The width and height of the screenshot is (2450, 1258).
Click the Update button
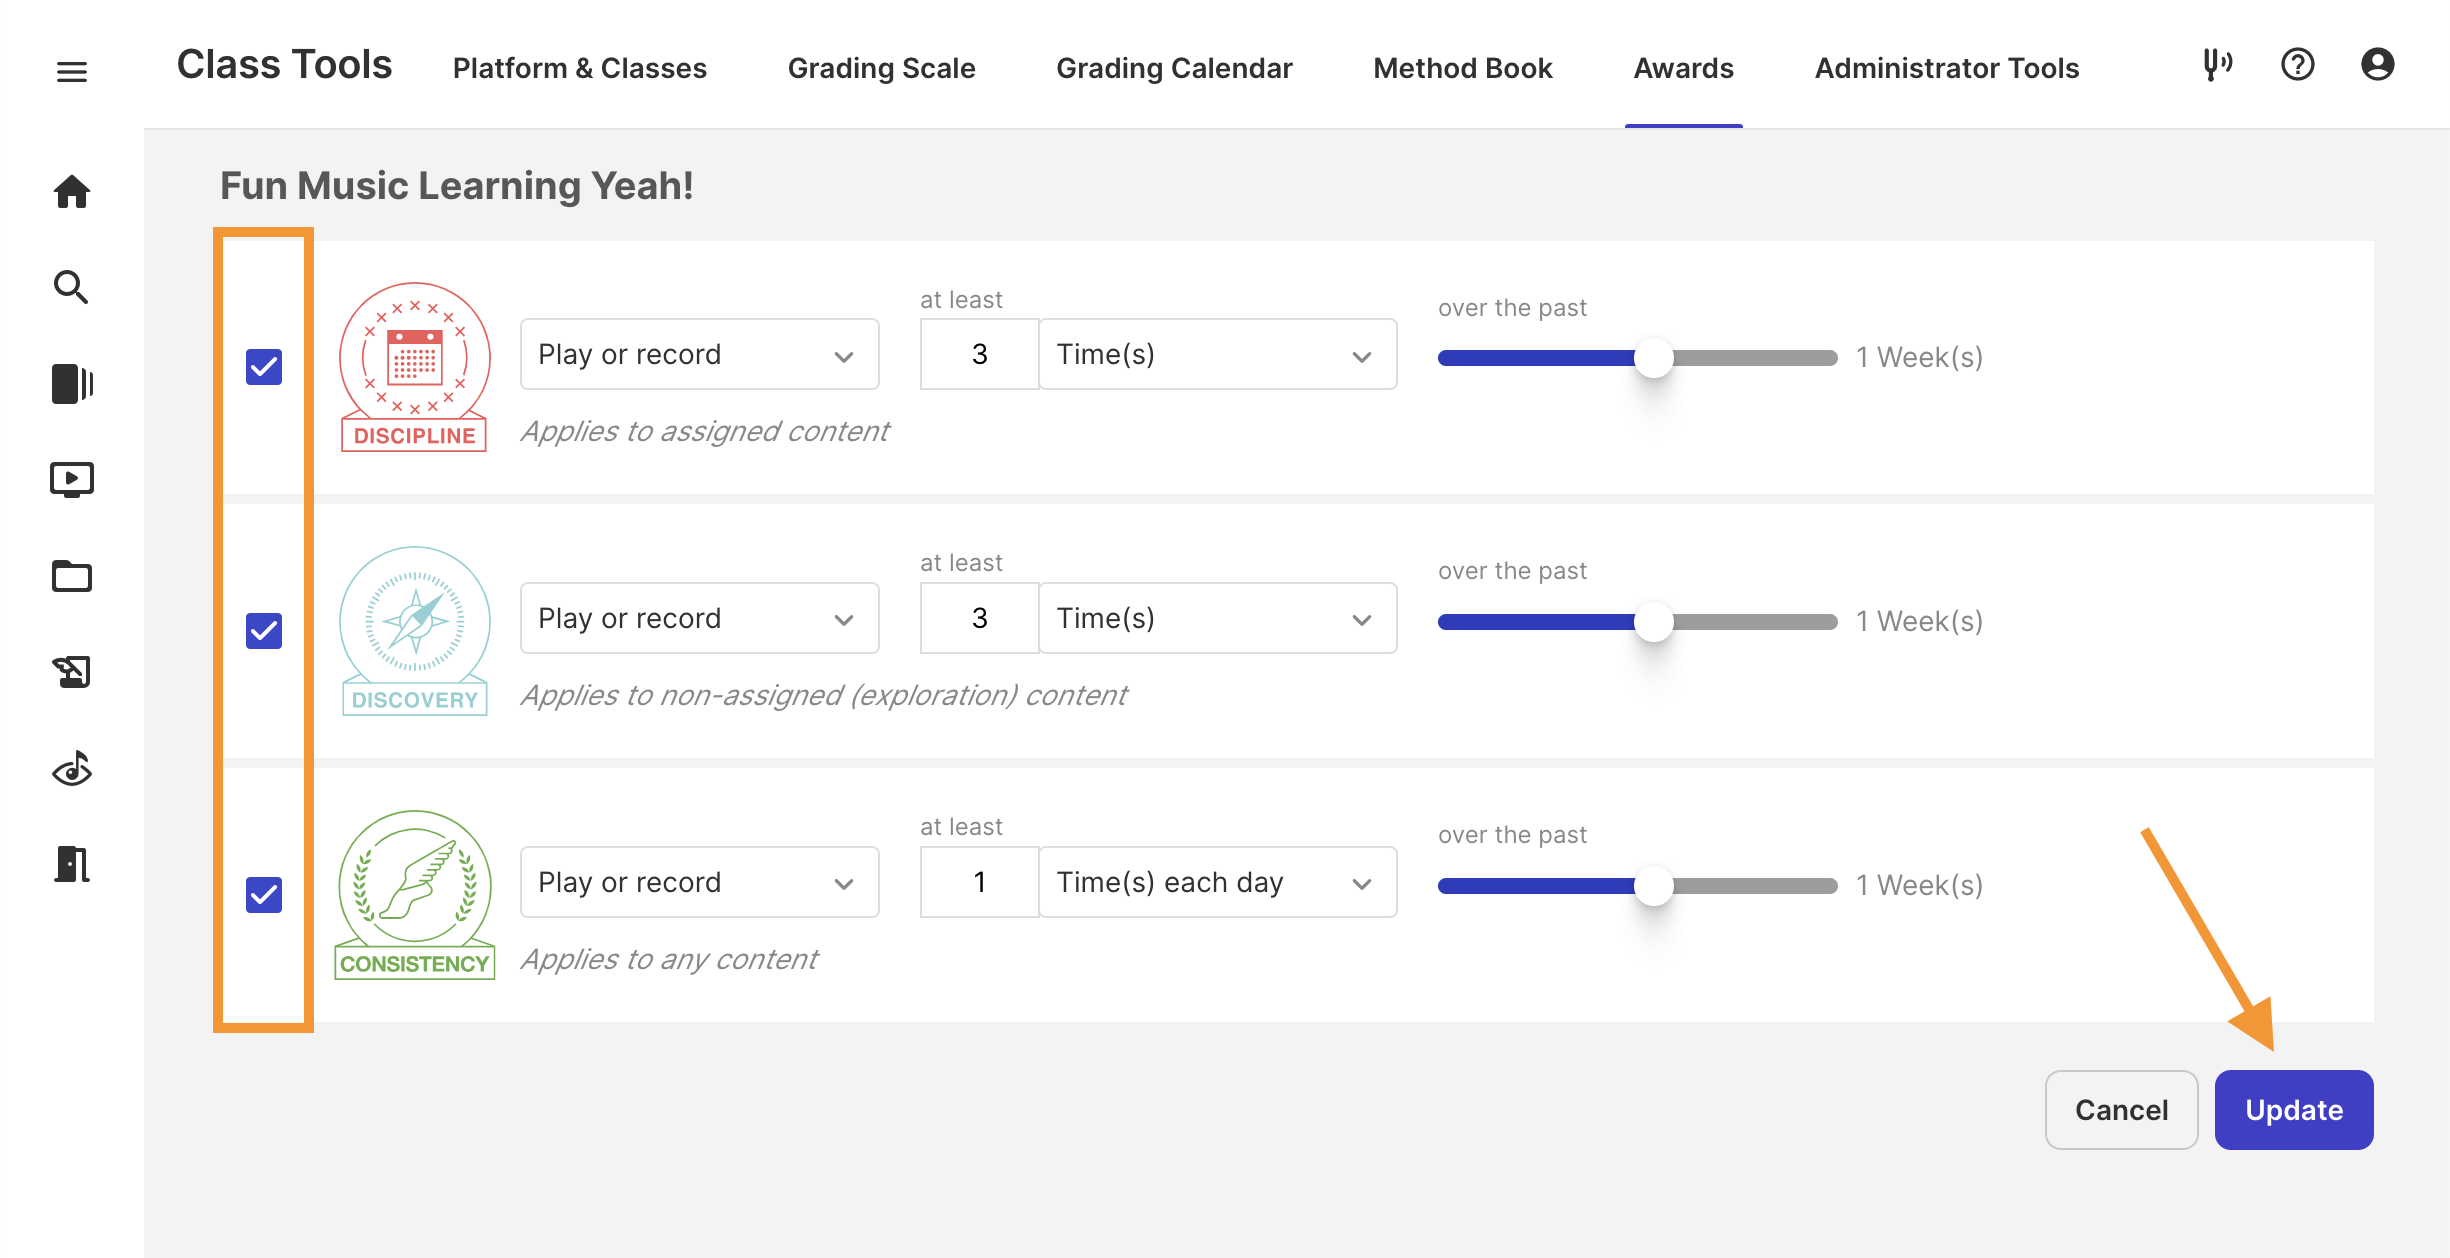2294,1110
